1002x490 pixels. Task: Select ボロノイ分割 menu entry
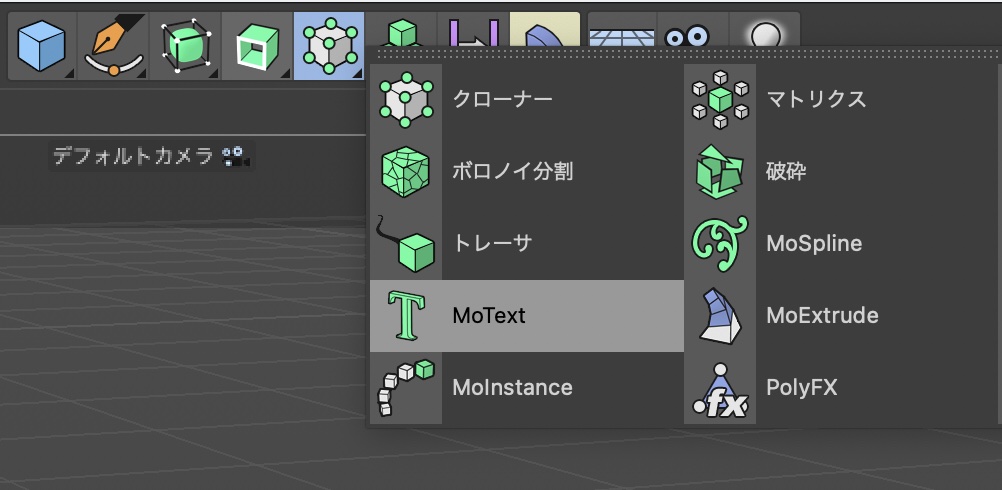527,172
